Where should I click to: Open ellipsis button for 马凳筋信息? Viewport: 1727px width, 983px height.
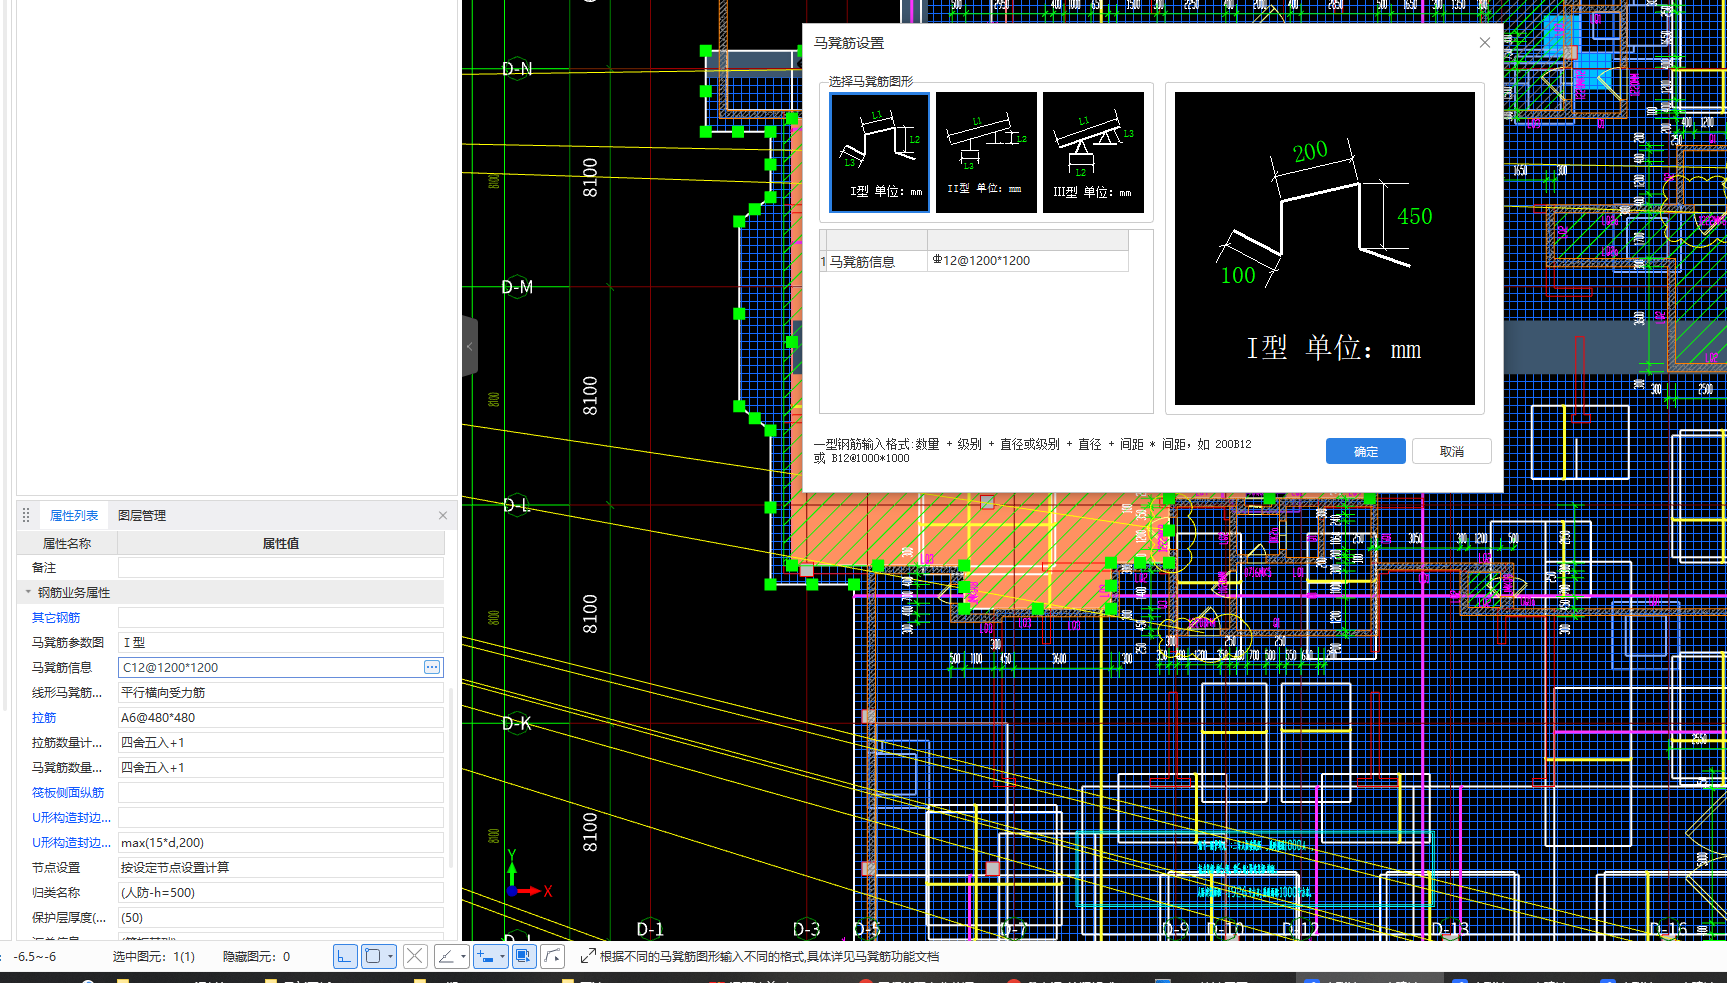pos(432,667)
